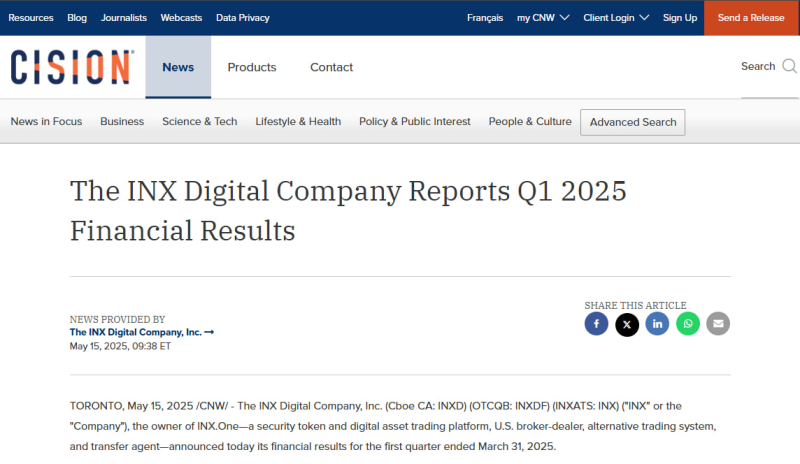The height and width of the screenshot is (464, 800).
Task: Open the News tab
Action: pyautogui.click(x=178, y=67)
